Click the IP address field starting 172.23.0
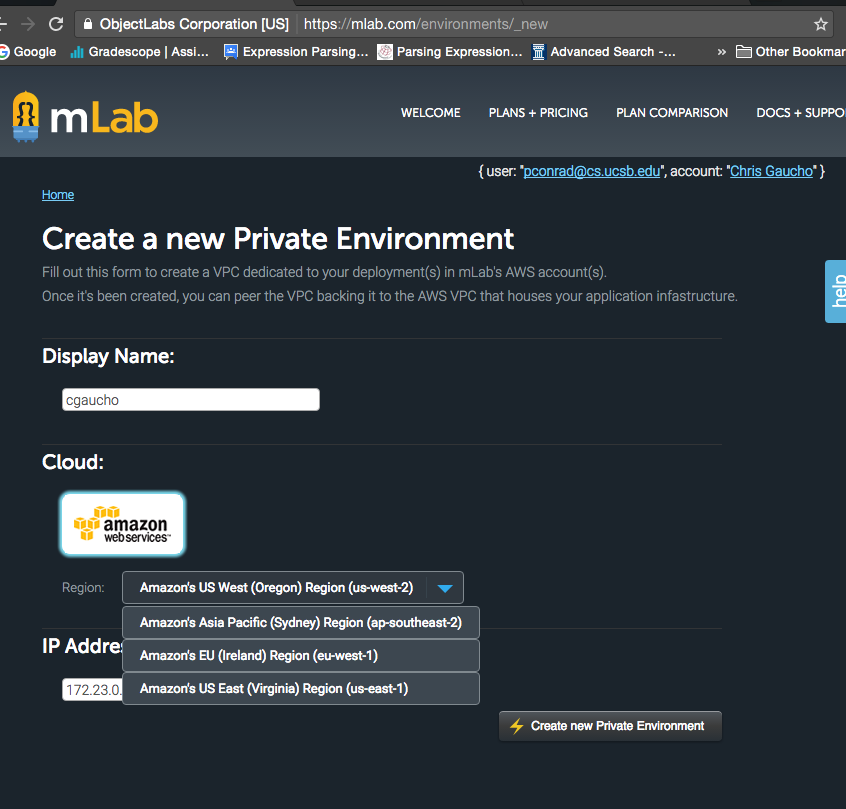This screenshot has height=809, width=846. pos(93,690)
